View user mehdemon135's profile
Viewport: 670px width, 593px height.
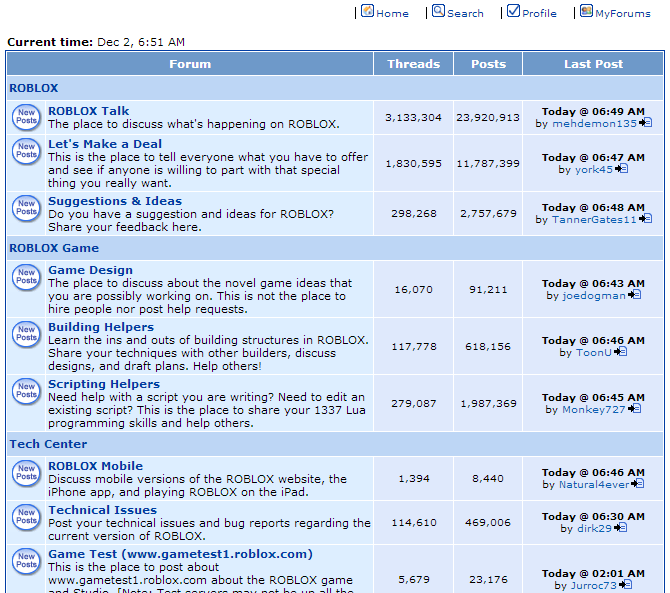(x=594, y=123)
